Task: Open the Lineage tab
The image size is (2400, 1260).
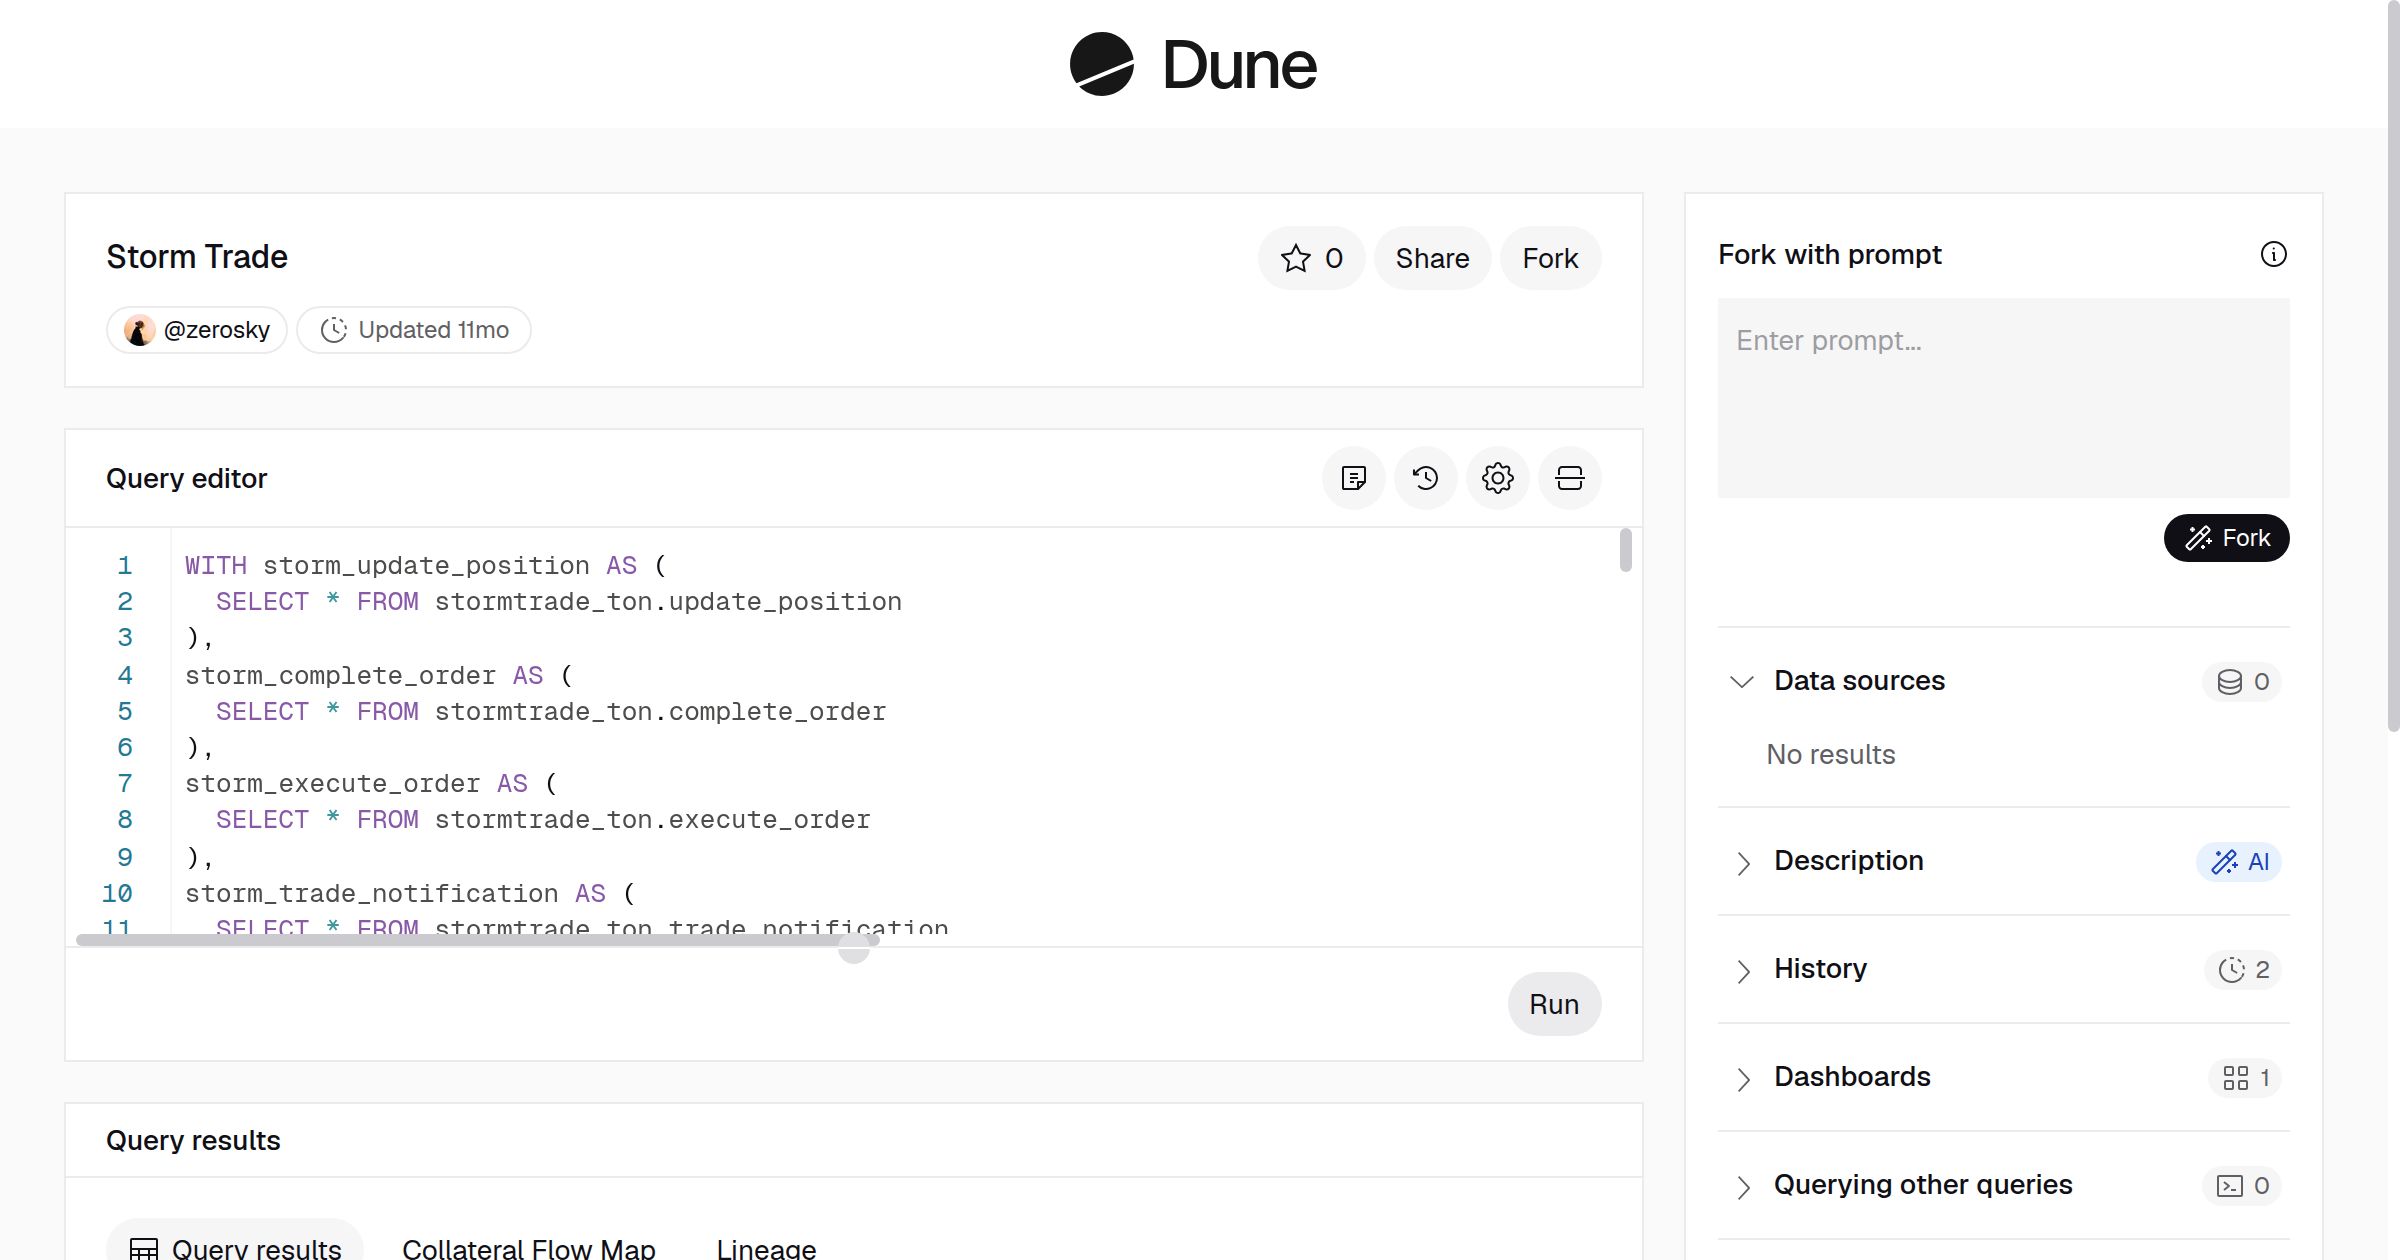Action: [766, 1248]
